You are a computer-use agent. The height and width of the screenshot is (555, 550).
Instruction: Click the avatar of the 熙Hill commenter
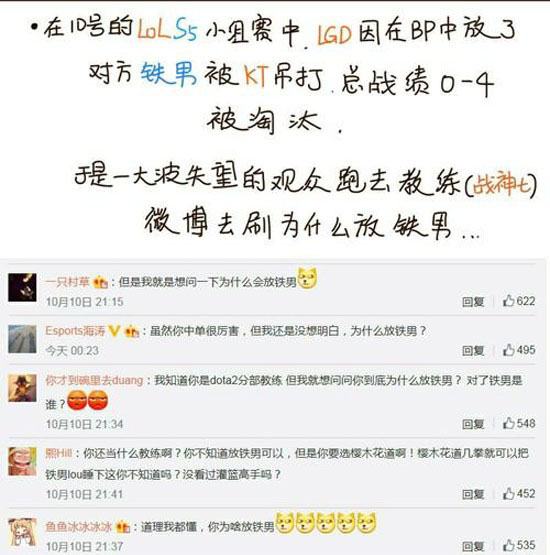point(22,461)
